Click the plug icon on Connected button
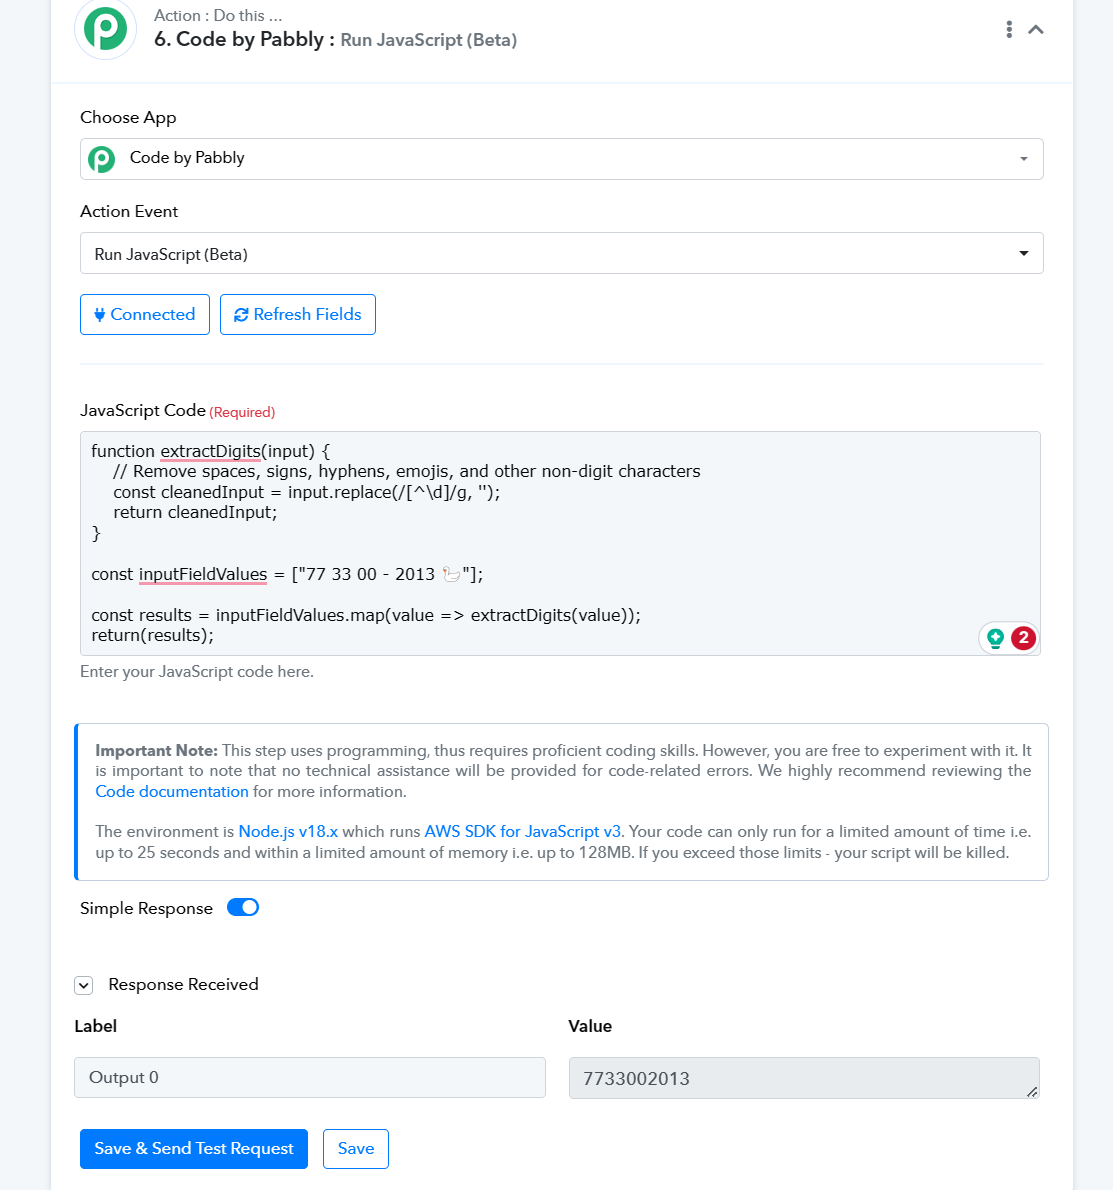This screenshot has width=1113, height=1190. [x=99, y=315]
